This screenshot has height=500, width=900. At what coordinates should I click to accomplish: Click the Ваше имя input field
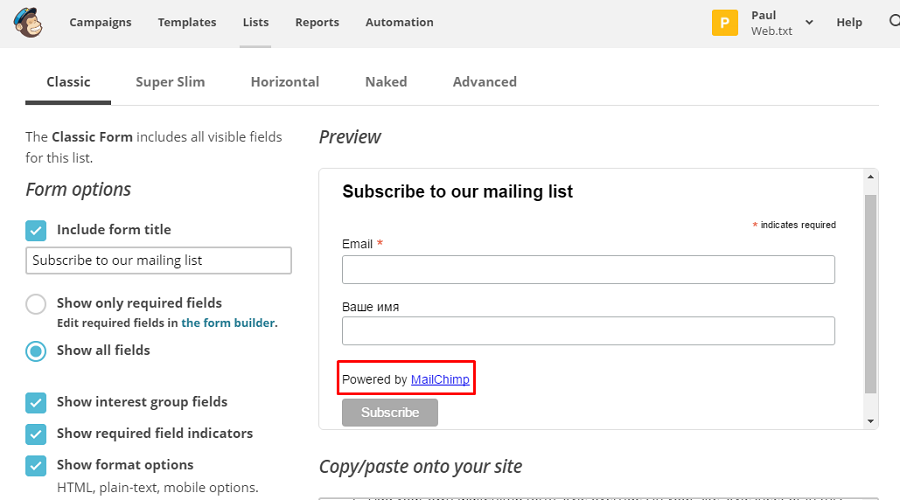click(x=588, y=331)
